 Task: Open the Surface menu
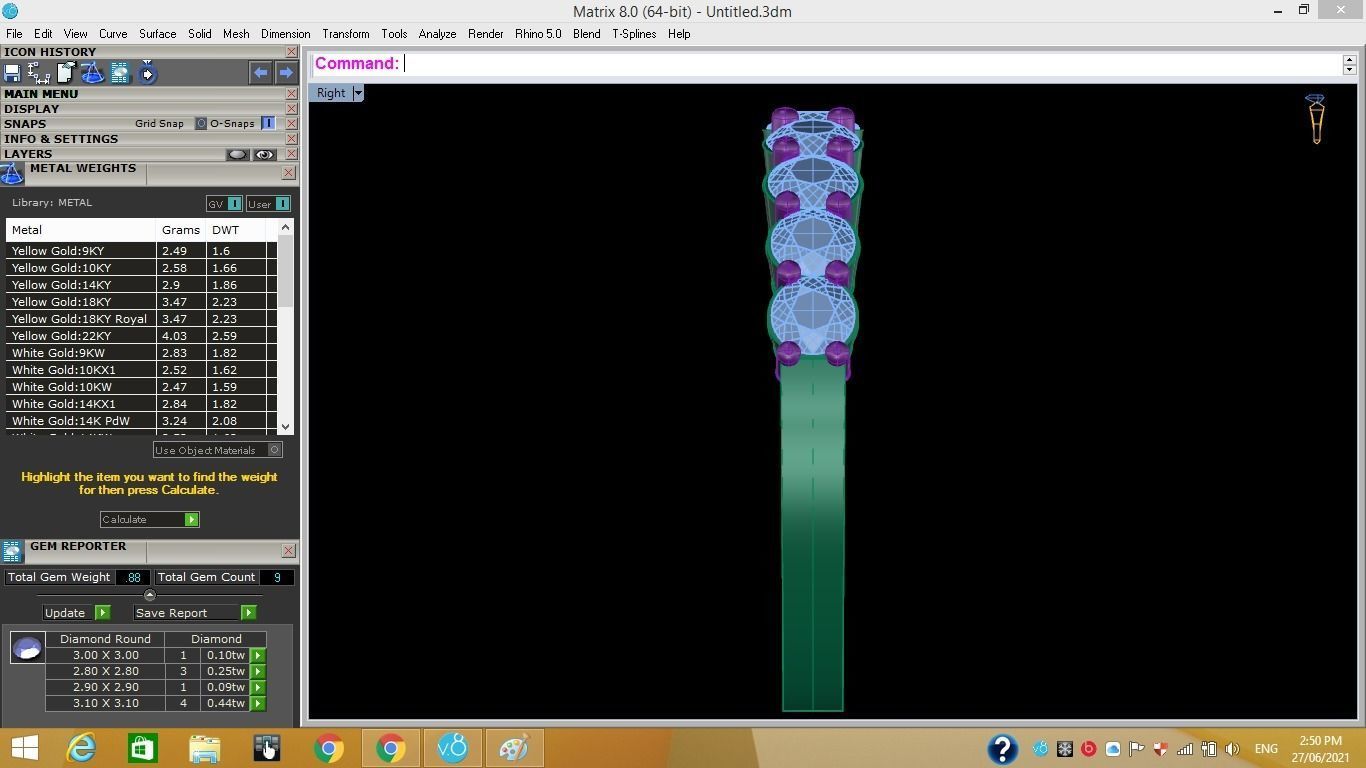[157, 34]
